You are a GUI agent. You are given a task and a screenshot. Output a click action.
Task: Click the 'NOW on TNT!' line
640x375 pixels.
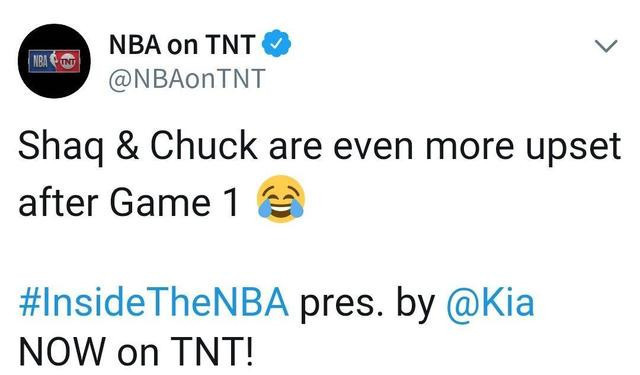[136, 352]
